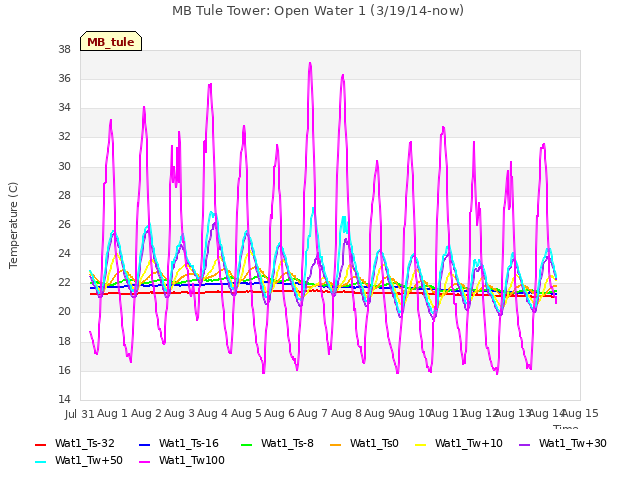Select the Wat1_Ts-32 legend label

click(84, 444)
